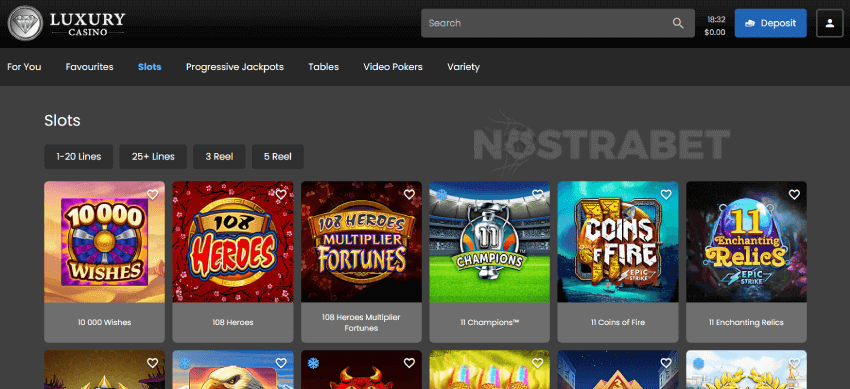
Task: Filter slots by 1-20 Lines
Action: (79, 157)
